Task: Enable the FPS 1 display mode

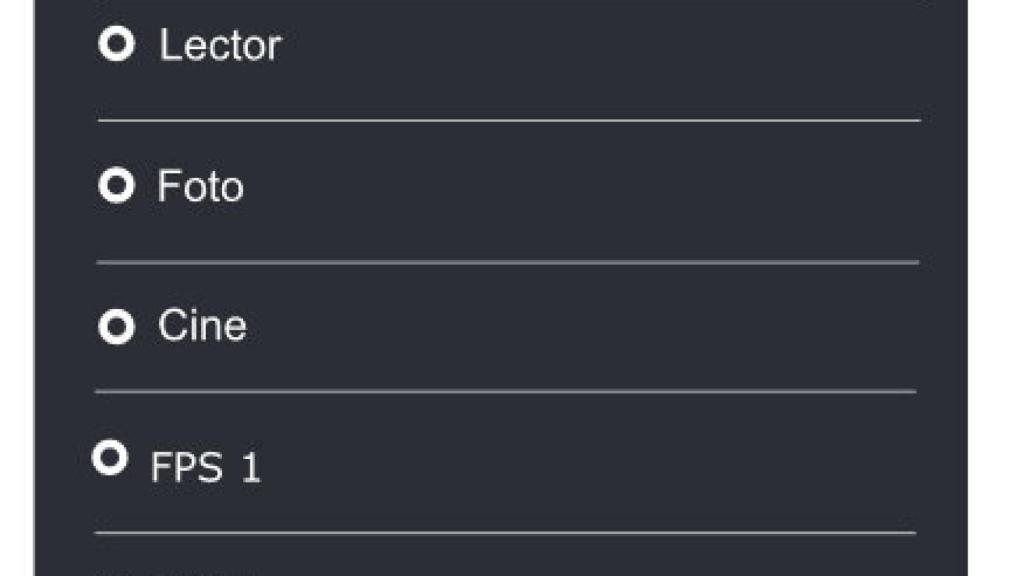Action: [112, 460]
